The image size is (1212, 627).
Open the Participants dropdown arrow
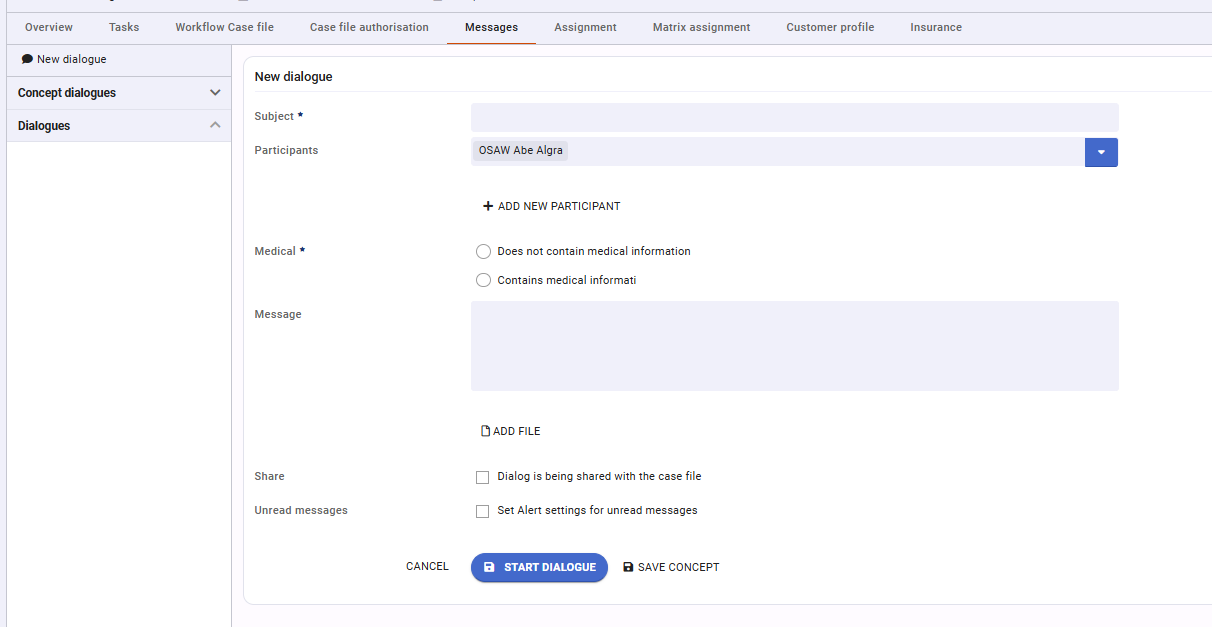pos(1101,152)
